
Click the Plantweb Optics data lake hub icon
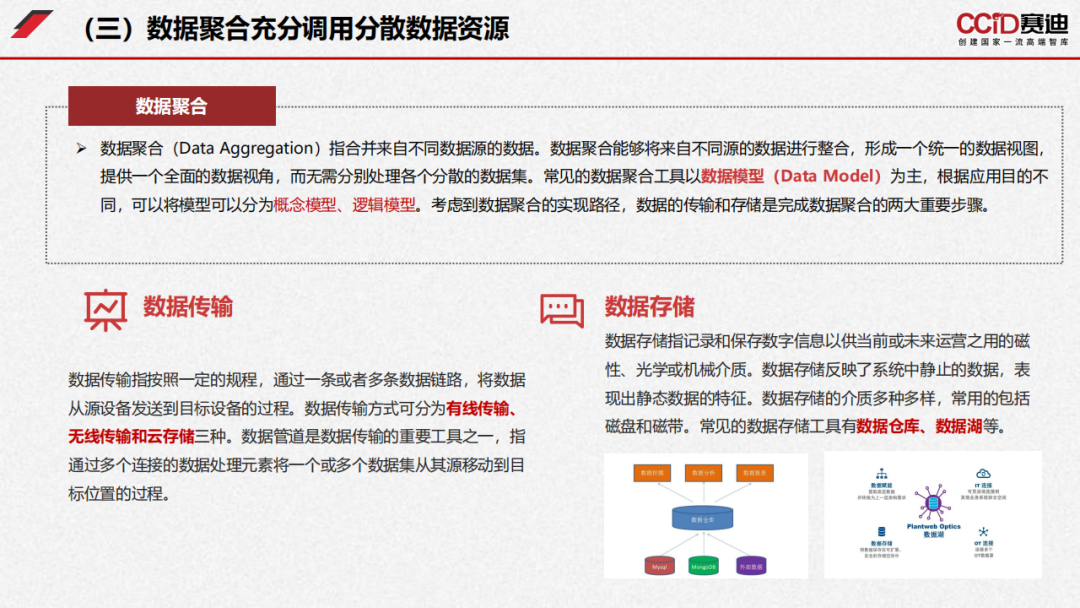coord(934,504)
